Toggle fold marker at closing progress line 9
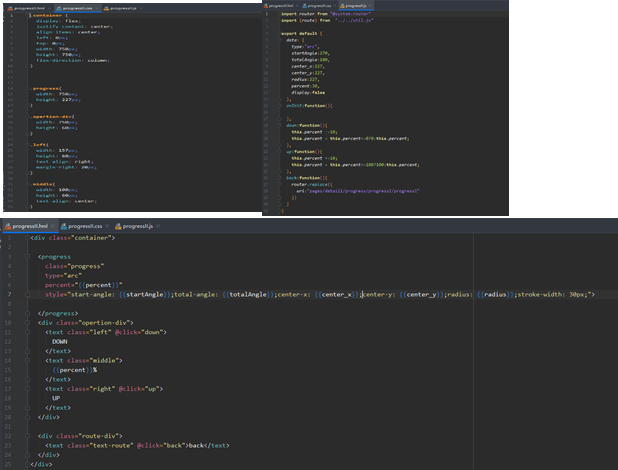 coord(27,313)
